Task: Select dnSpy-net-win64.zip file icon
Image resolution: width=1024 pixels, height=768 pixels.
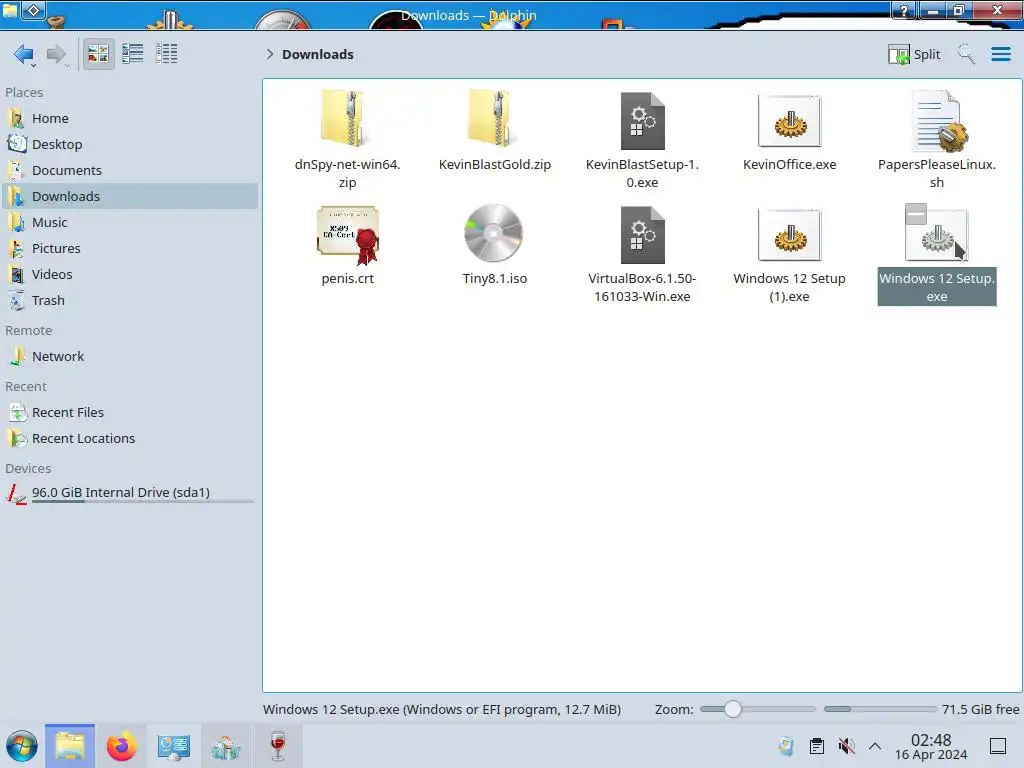Action: (x=347, y=119)
